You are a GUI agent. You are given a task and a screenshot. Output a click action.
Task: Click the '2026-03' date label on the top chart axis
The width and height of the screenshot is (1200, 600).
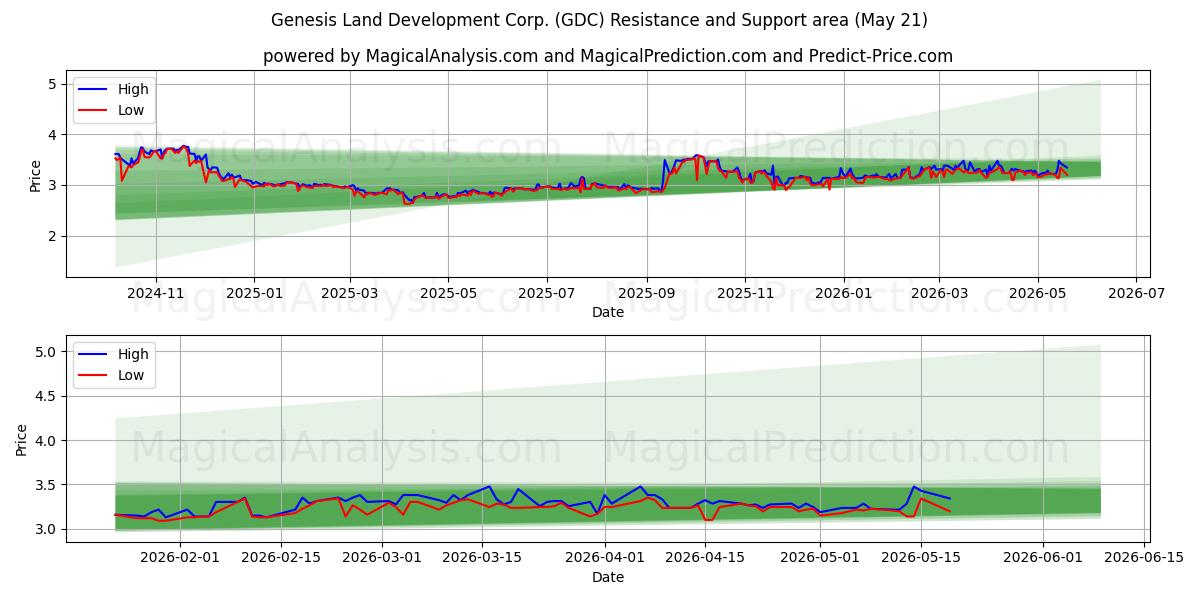[x=938, y=294]
